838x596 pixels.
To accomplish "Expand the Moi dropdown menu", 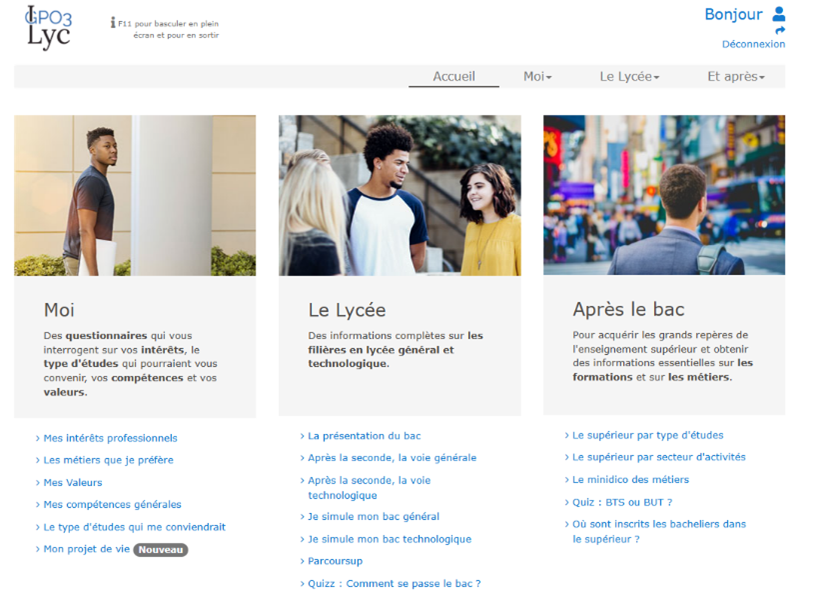I will tap(537, 77).
